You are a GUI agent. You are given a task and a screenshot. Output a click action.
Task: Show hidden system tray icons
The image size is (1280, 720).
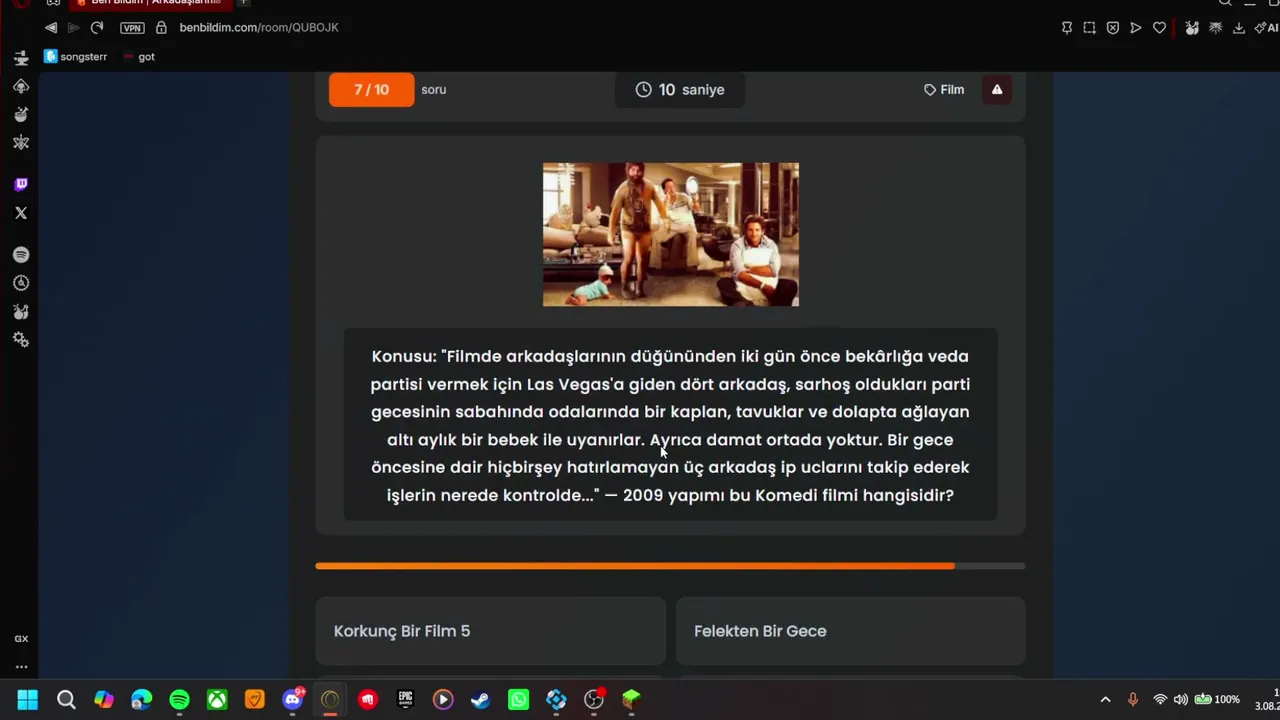pyautogui.click(x=1105, y=700)
